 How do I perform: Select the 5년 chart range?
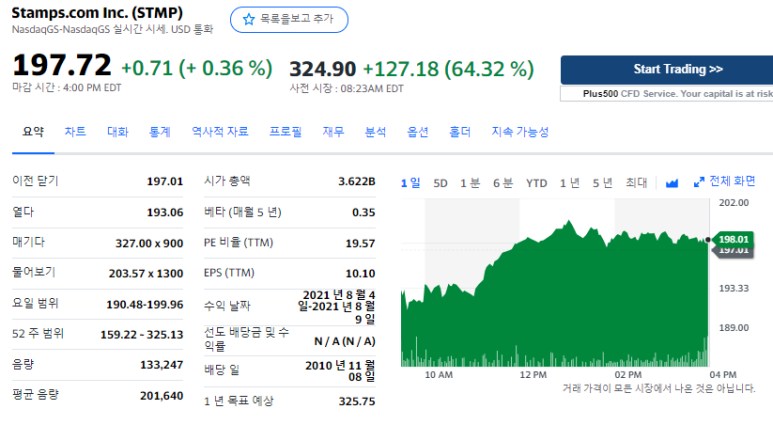pyautogui.click(x=602, y=183)
